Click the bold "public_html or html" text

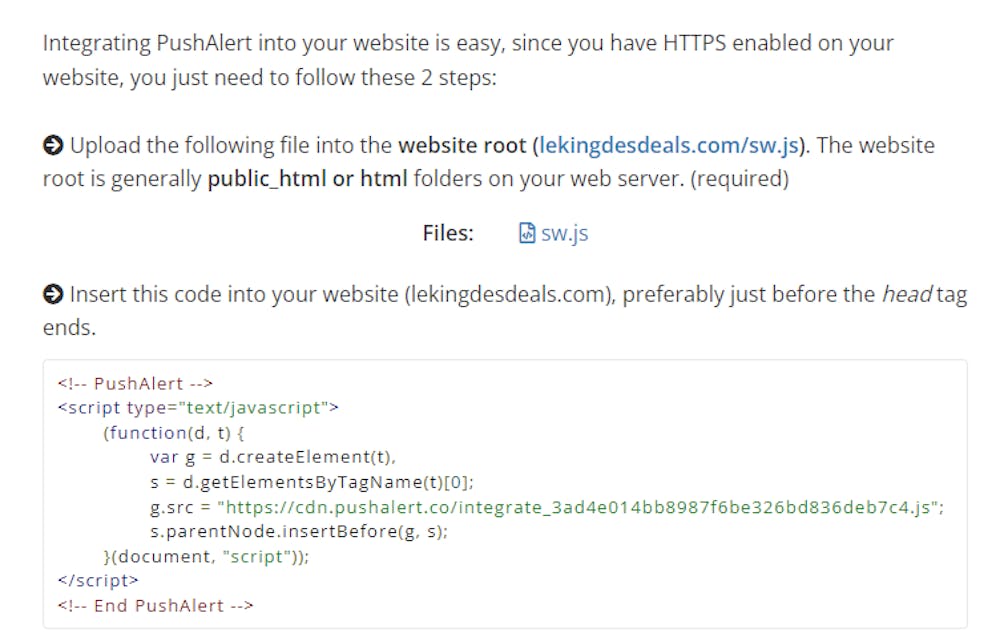[x=307, y=180]
